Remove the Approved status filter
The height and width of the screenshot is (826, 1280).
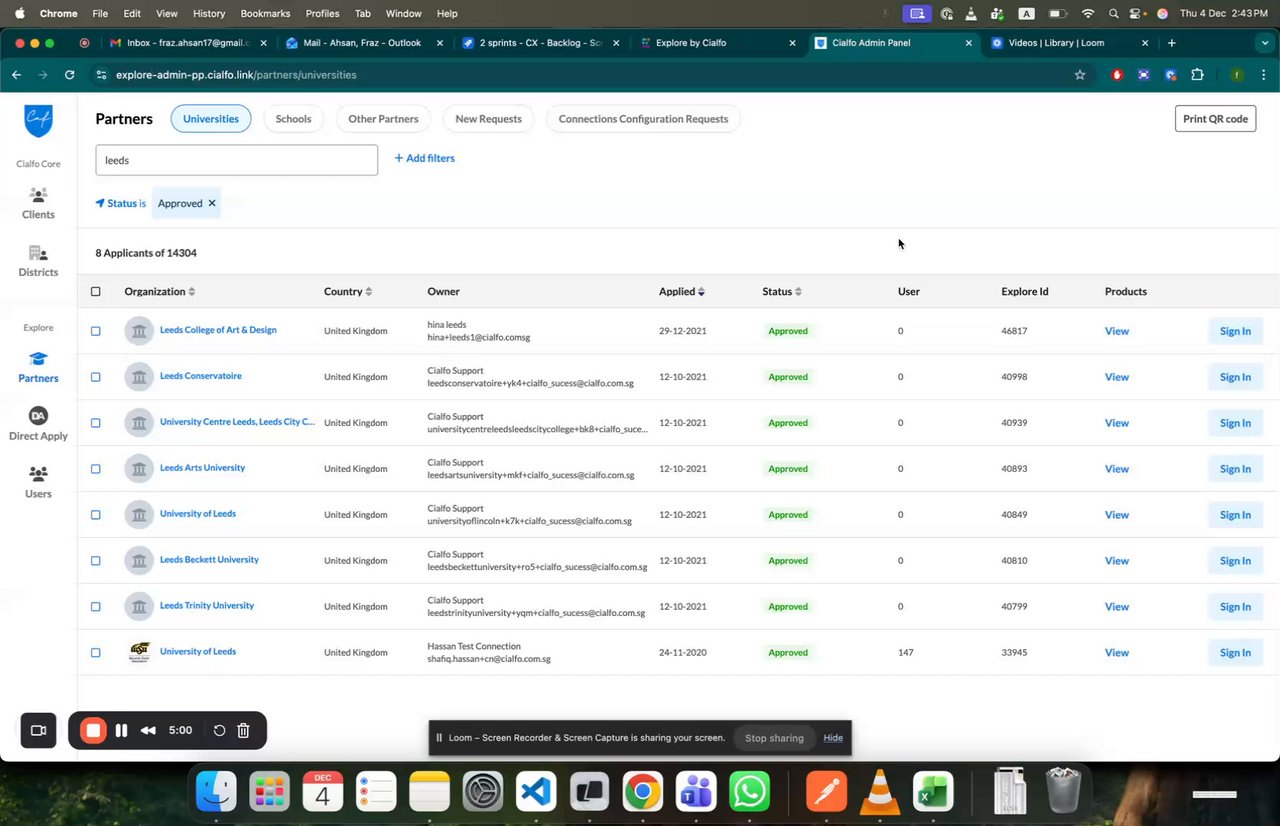coord(212,203)
